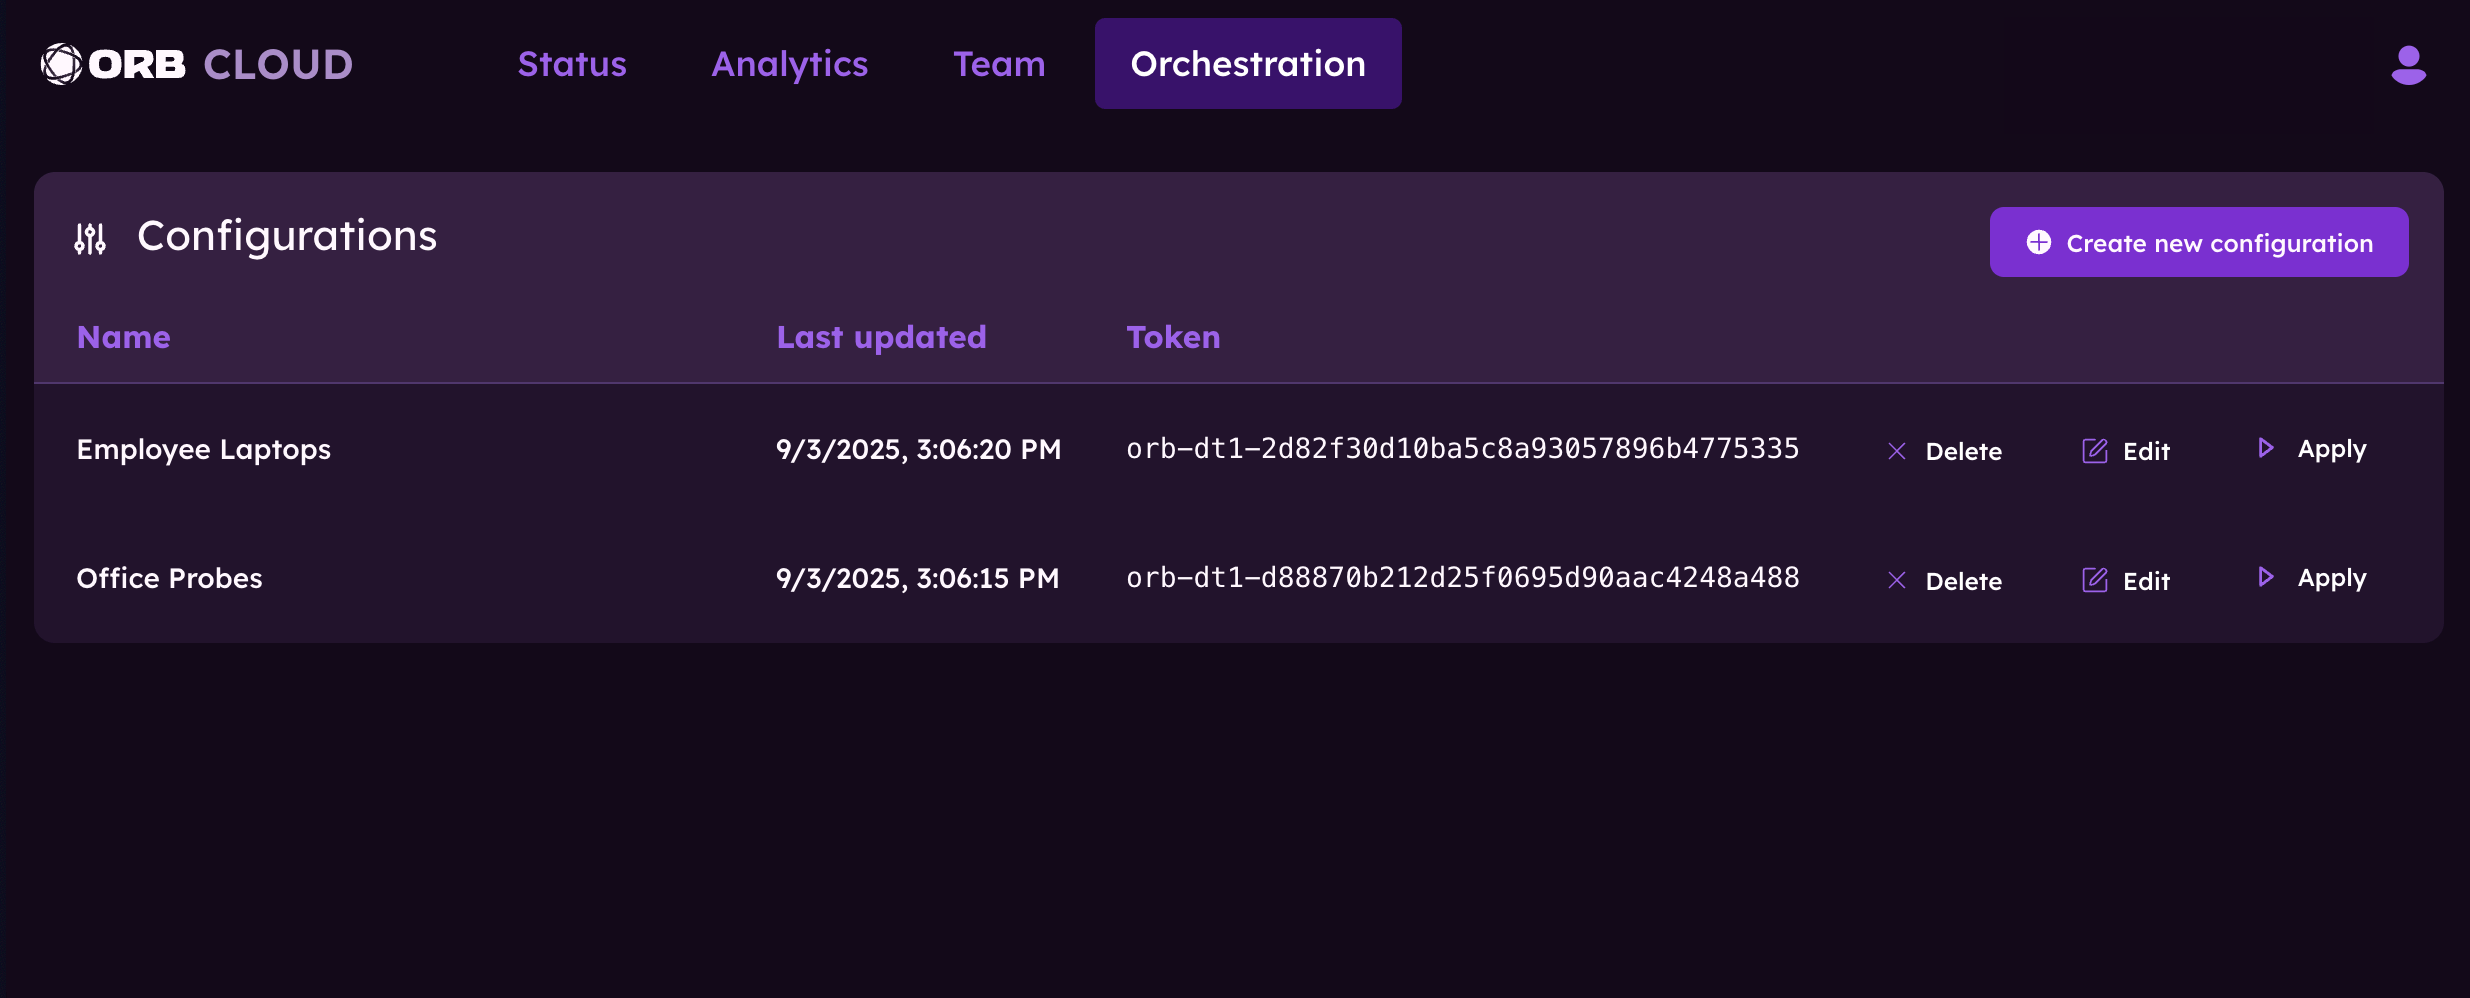
Task: Click the Token column header
Action: point(1173,337)
